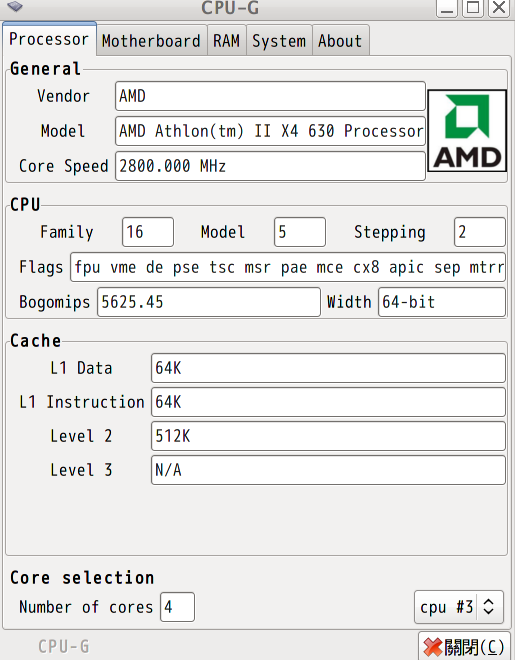Click the CPU-G app icon in title bar
The height and width of the screenshot is (660, 515).
pos(15,6)
